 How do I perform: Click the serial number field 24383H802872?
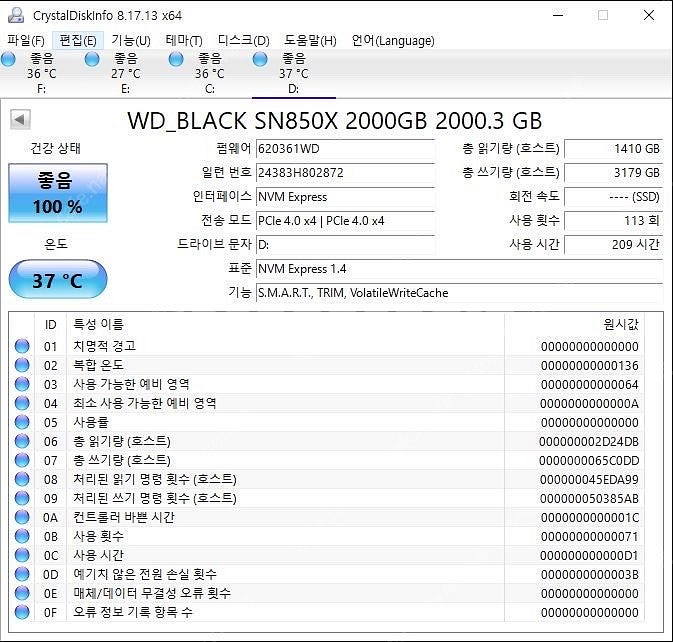345,173
